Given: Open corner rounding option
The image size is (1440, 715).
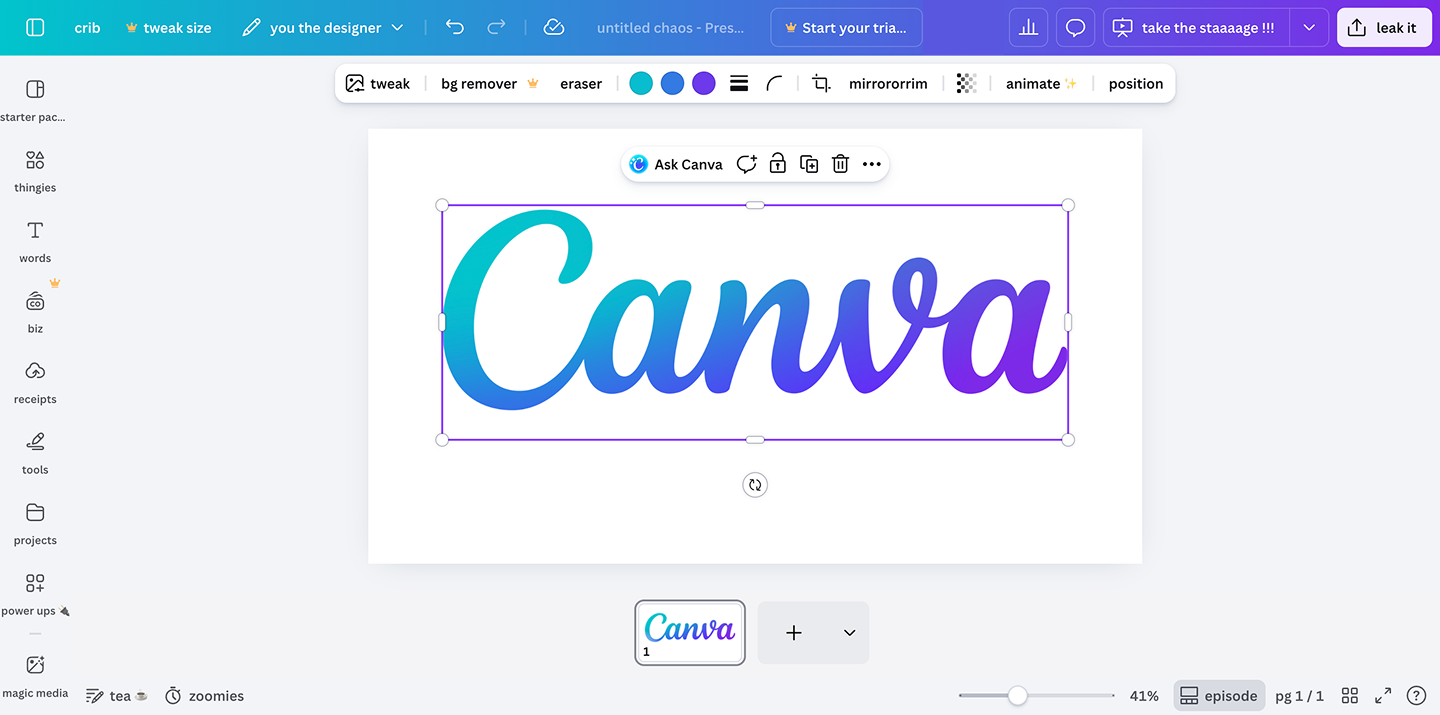Looking at the screenshot, I should pos(774,84).
